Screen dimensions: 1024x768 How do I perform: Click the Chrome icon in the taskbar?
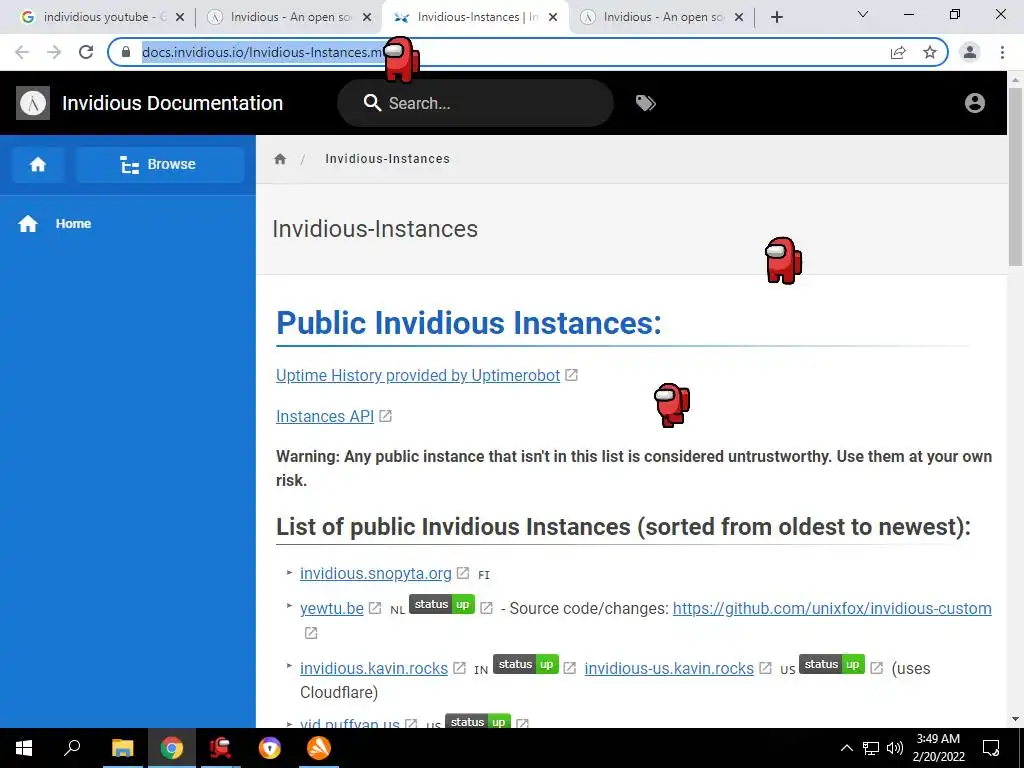171,748
